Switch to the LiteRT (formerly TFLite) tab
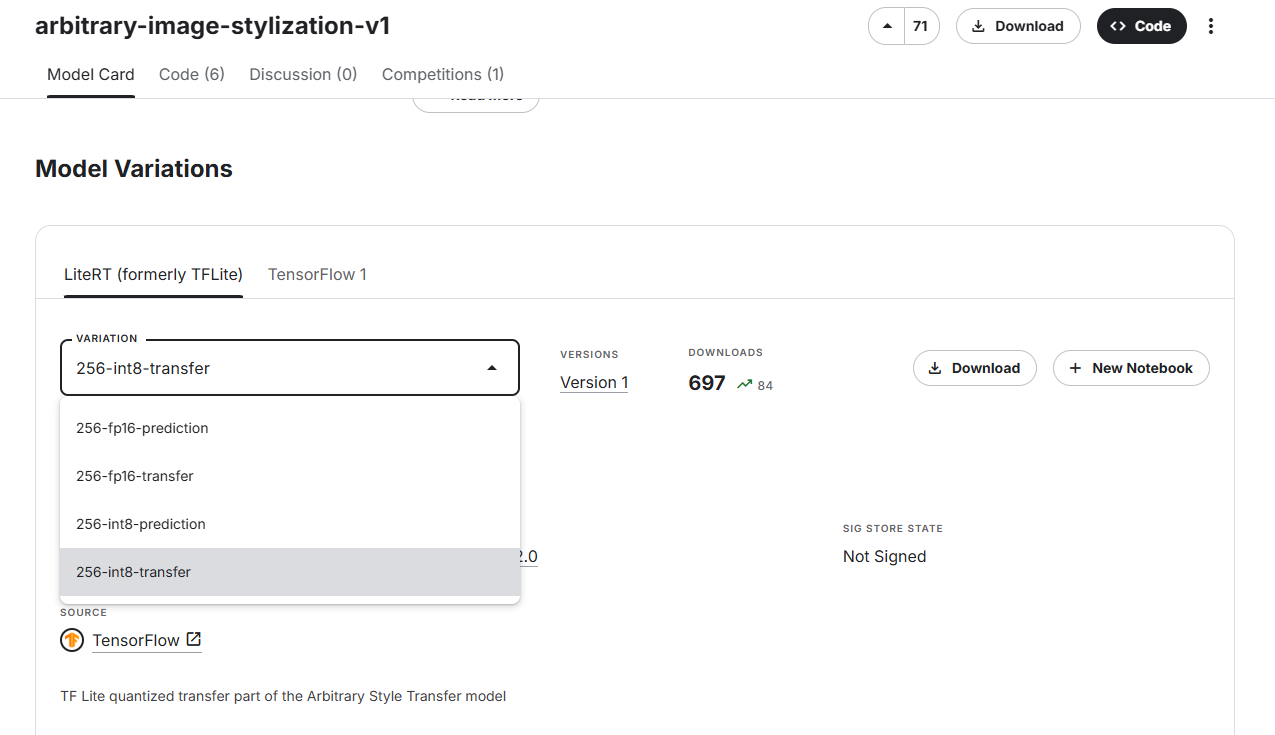1275x735 pixels. [x=153, y=274]
